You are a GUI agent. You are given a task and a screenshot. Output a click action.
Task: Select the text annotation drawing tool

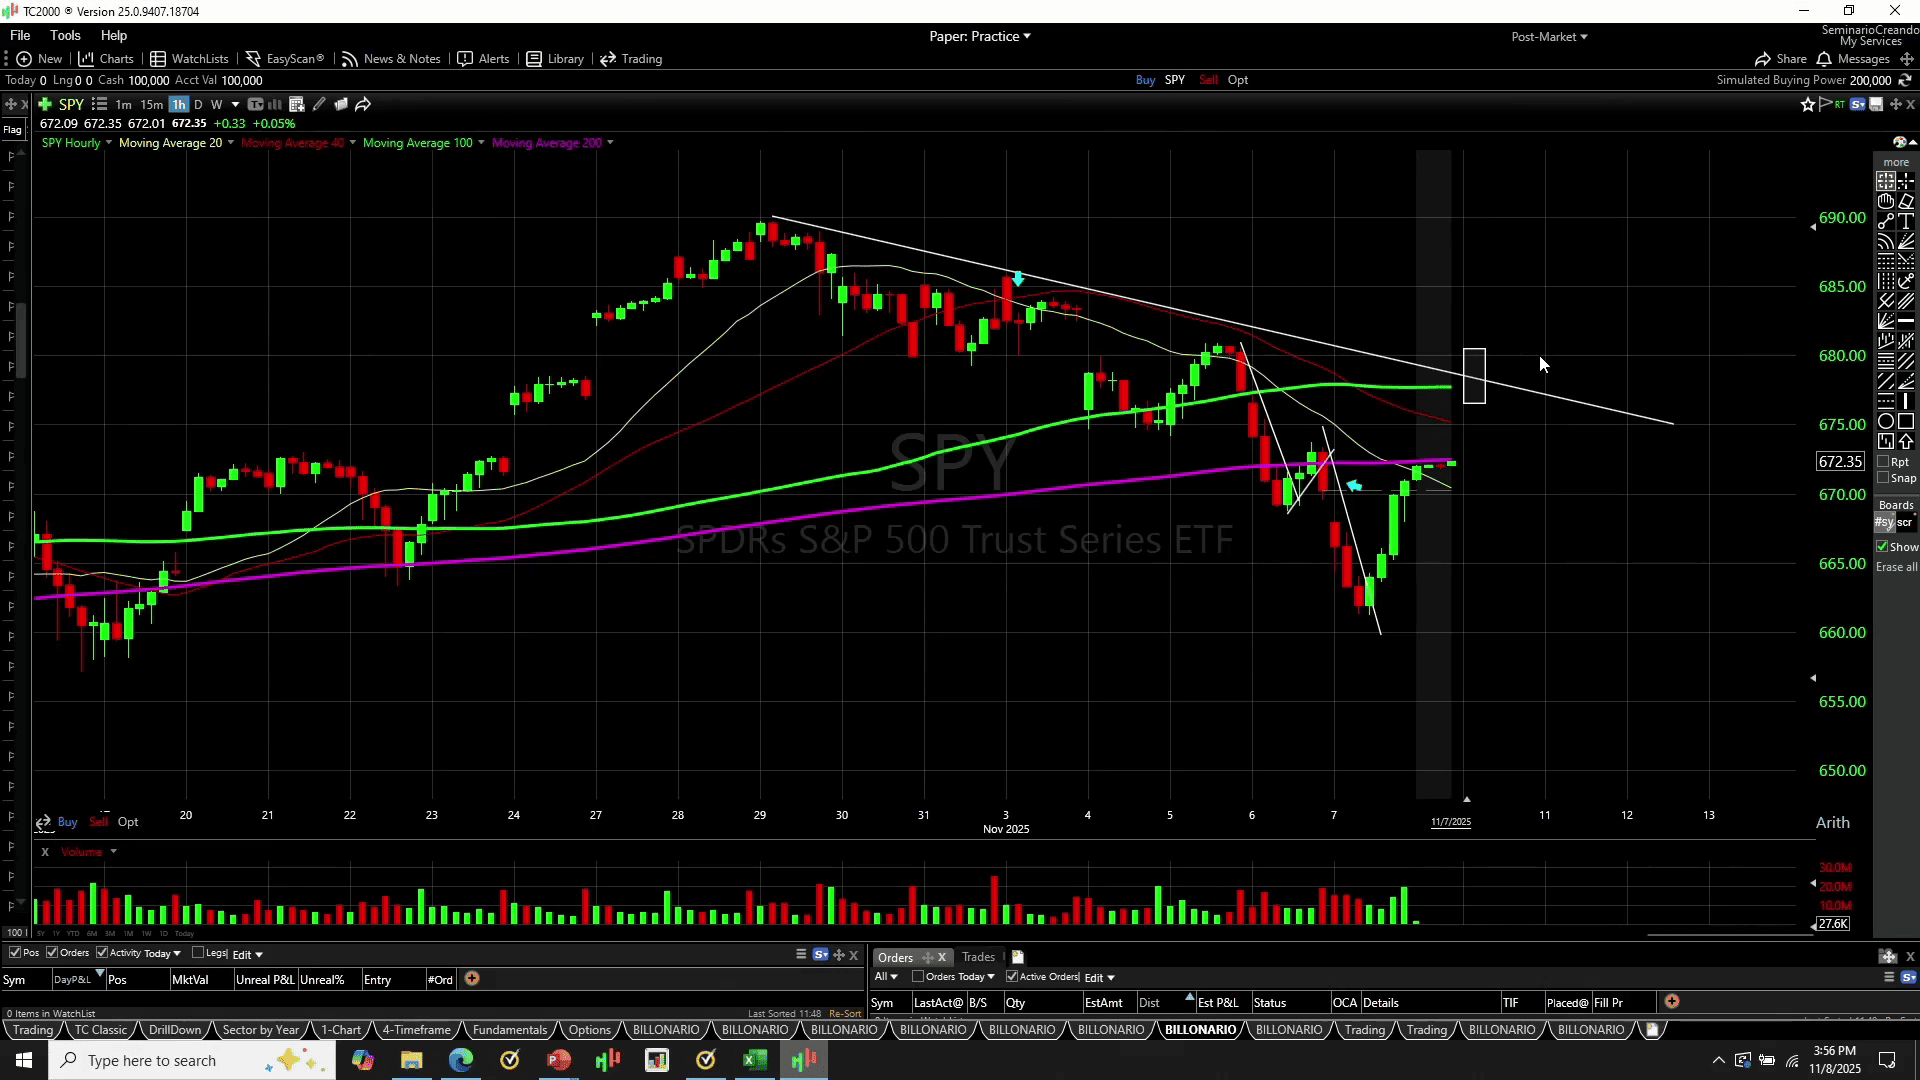(x=1906, y=221)
